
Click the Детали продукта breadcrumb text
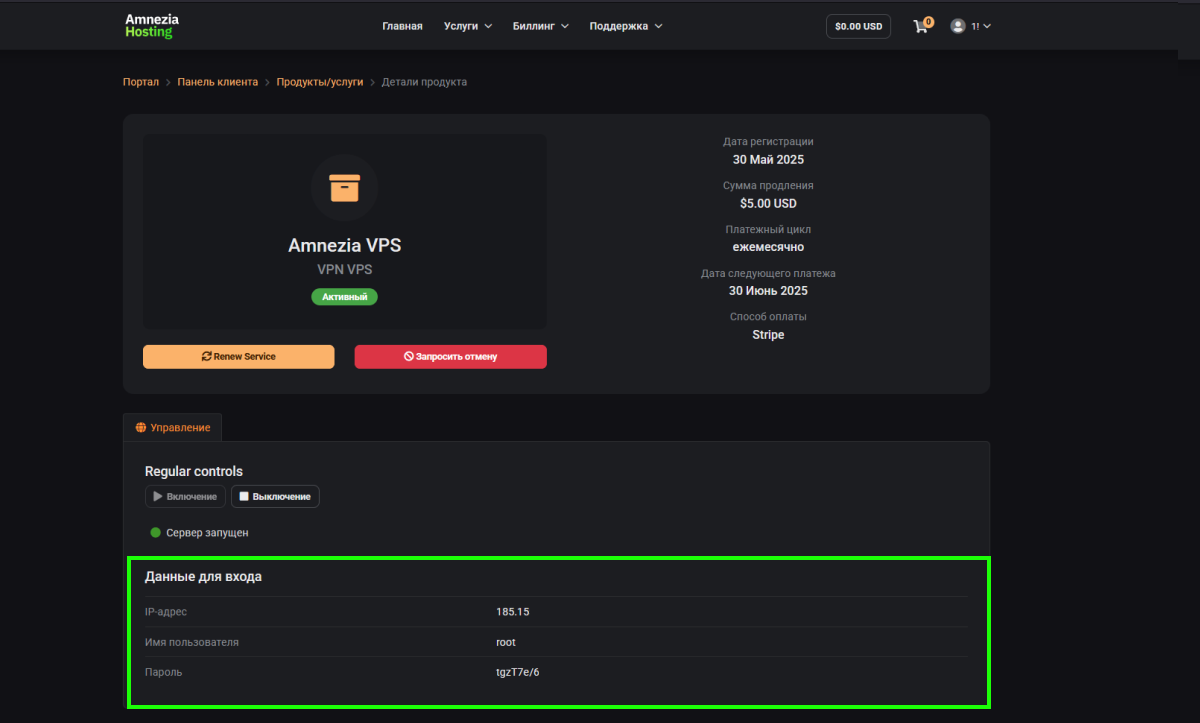pos(424,82)
